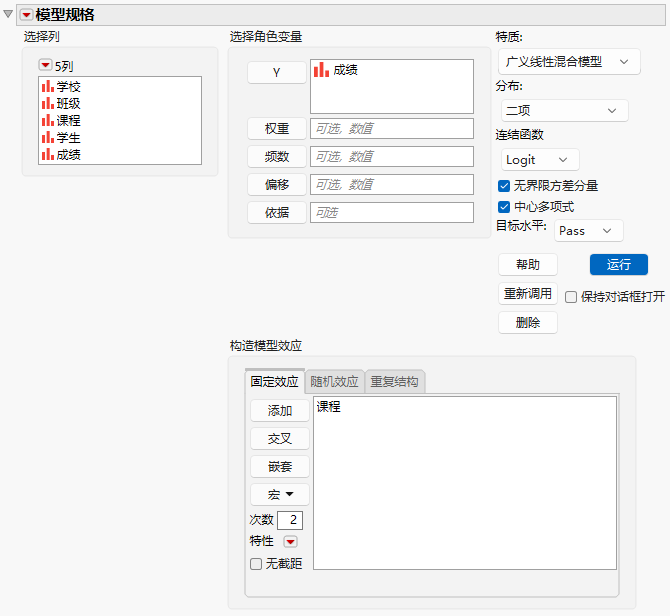
Task: Click the 偏移 optional numeric field
Action: (392, 185)
